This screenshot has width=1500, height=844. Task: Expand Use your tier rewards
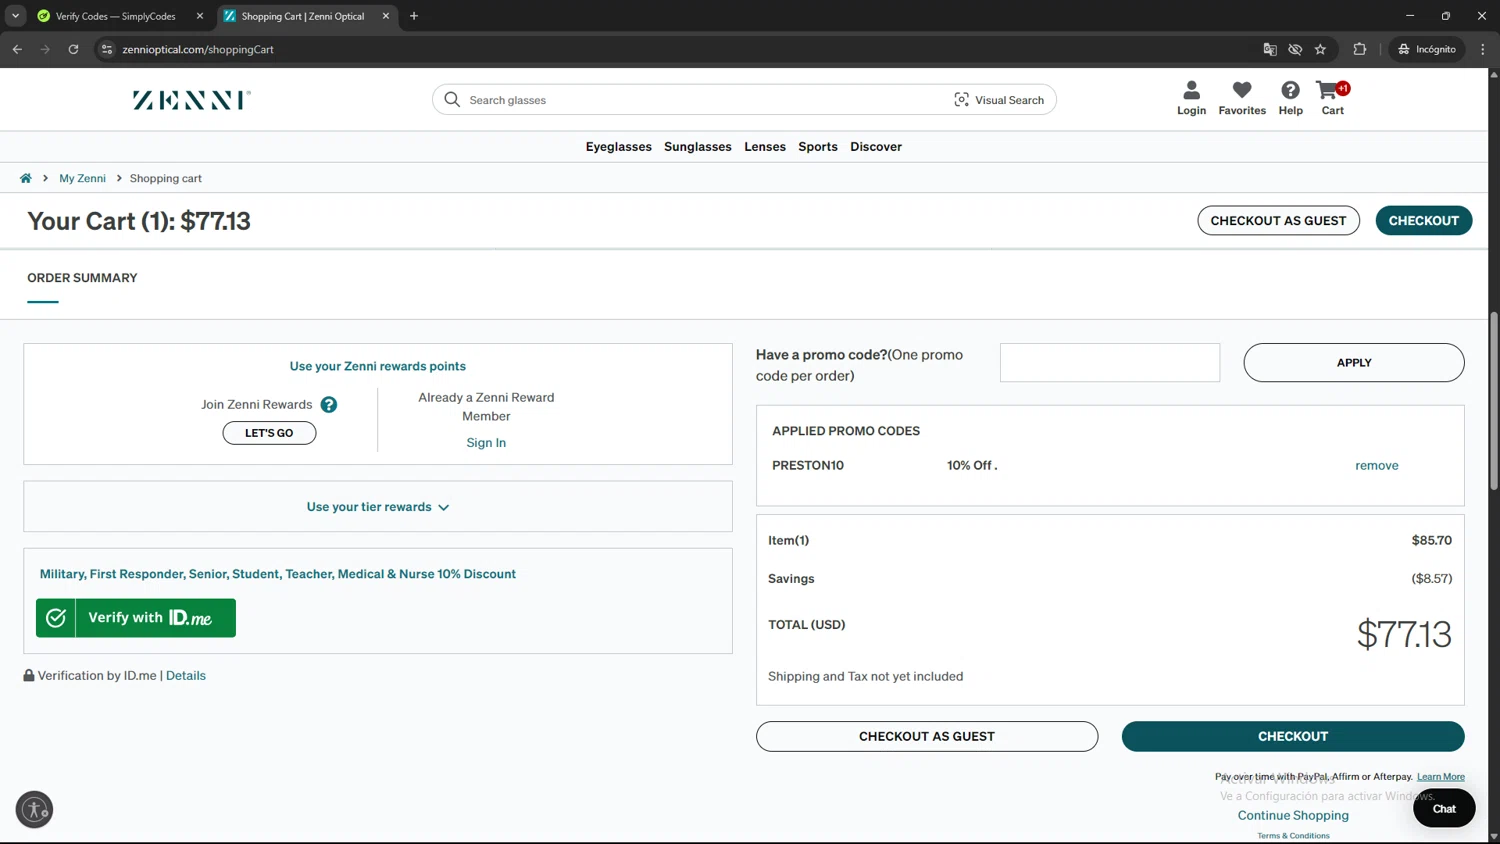[x=378, y=507]
